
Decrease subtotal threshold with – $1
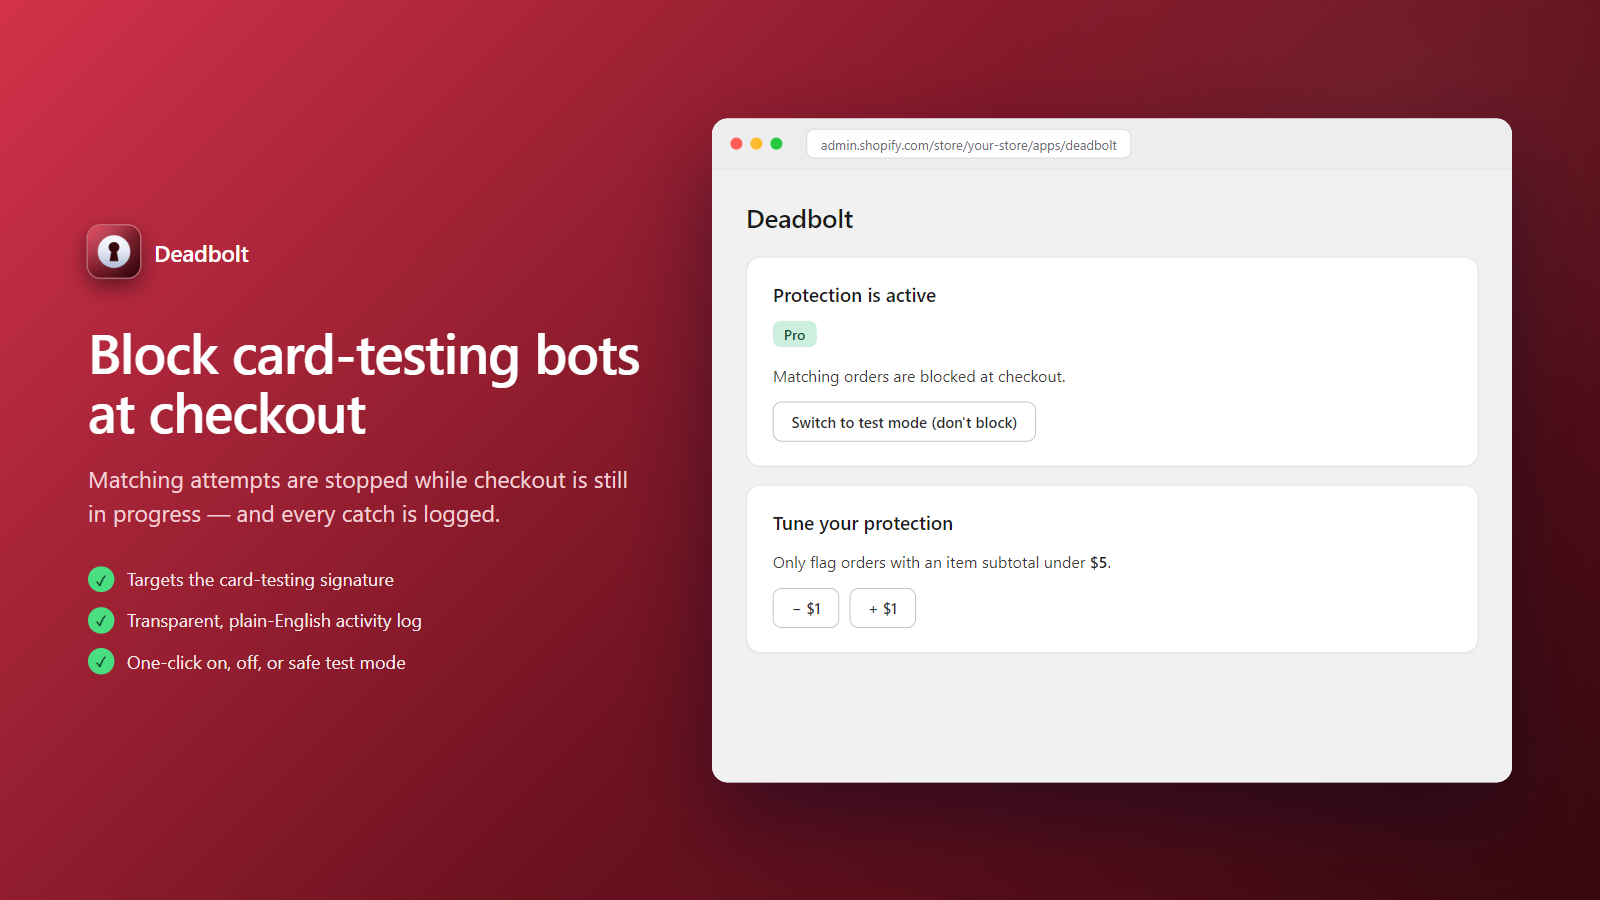806,608
